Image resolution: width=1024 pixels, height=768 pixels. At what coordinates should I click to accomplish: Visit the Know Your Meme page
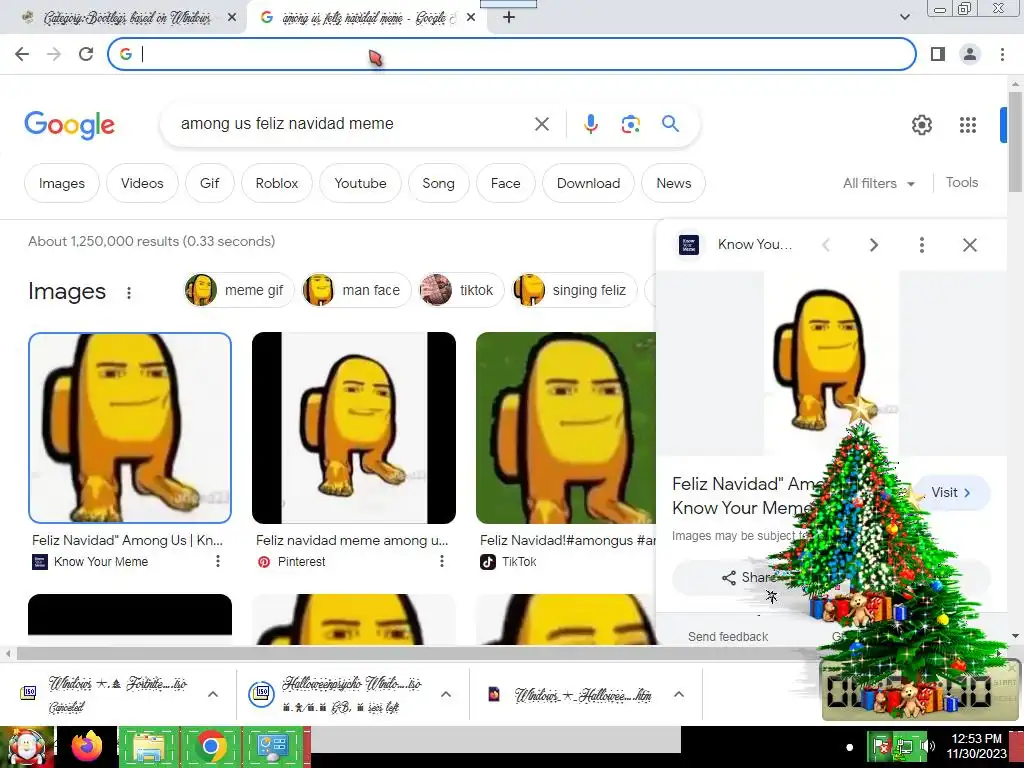(x=952, y=492)
